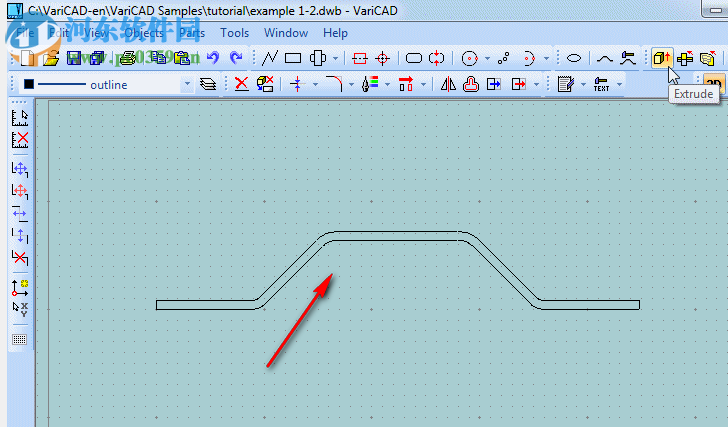Viewport: 728px width, 427px height.
Task: Select the rectangle drawing tool
Action: (293, 58)
